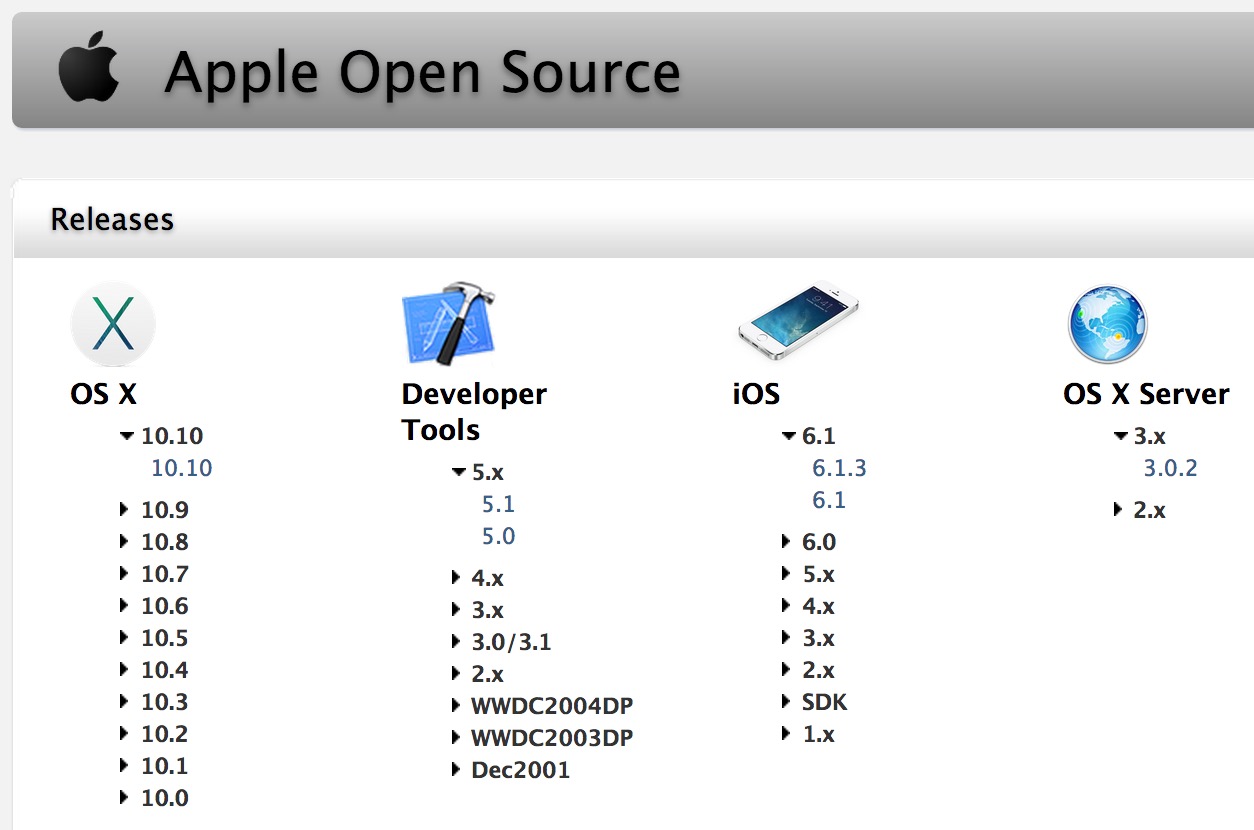This screenshot has width=1254, height=830.
Task: Click the OS X category icon
Action: [x=113, y=323]
